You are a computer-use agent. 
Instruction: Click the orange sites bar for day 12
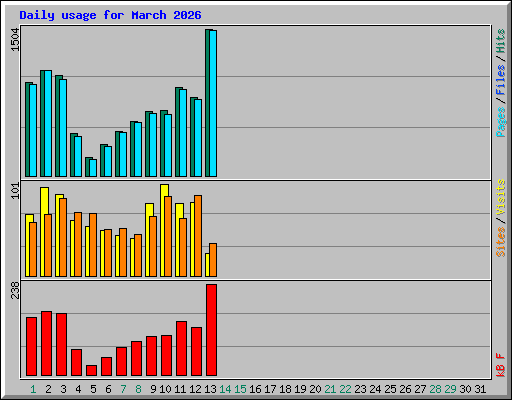pos(198,236)
